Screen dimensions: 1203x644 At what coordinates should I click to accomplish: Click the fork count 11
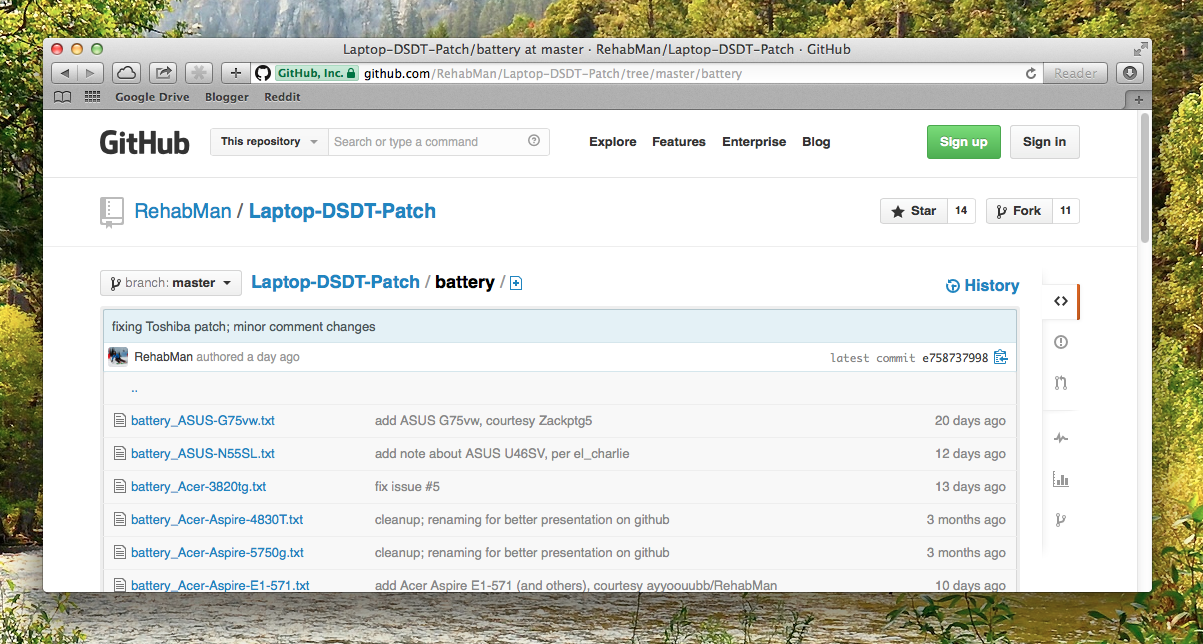tap(1065, 211)
